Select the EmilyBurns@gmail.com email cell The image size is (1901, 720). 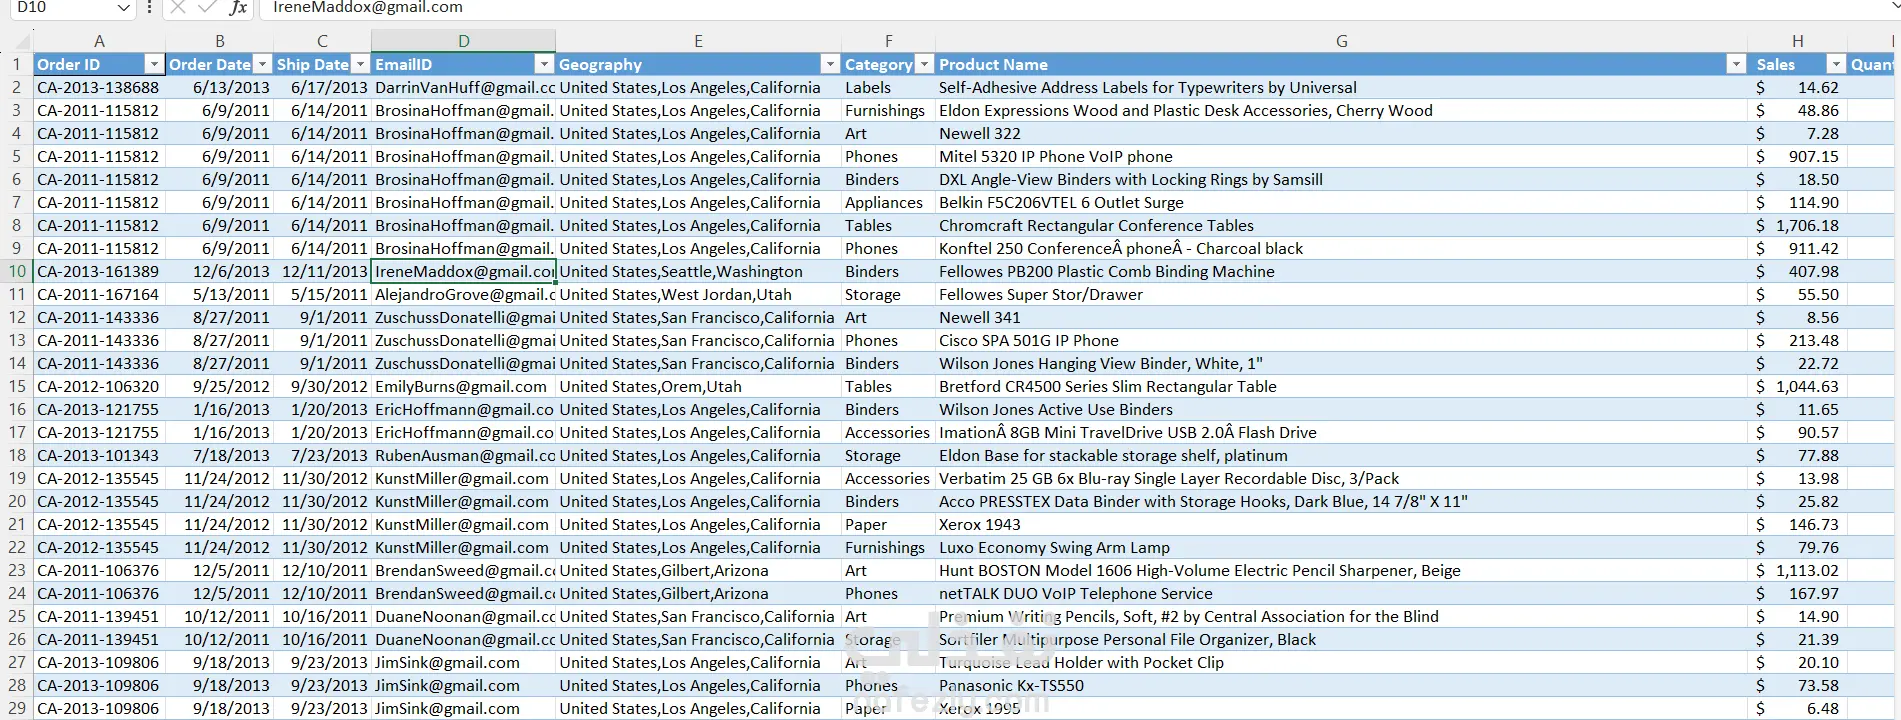tap(464, 386)
